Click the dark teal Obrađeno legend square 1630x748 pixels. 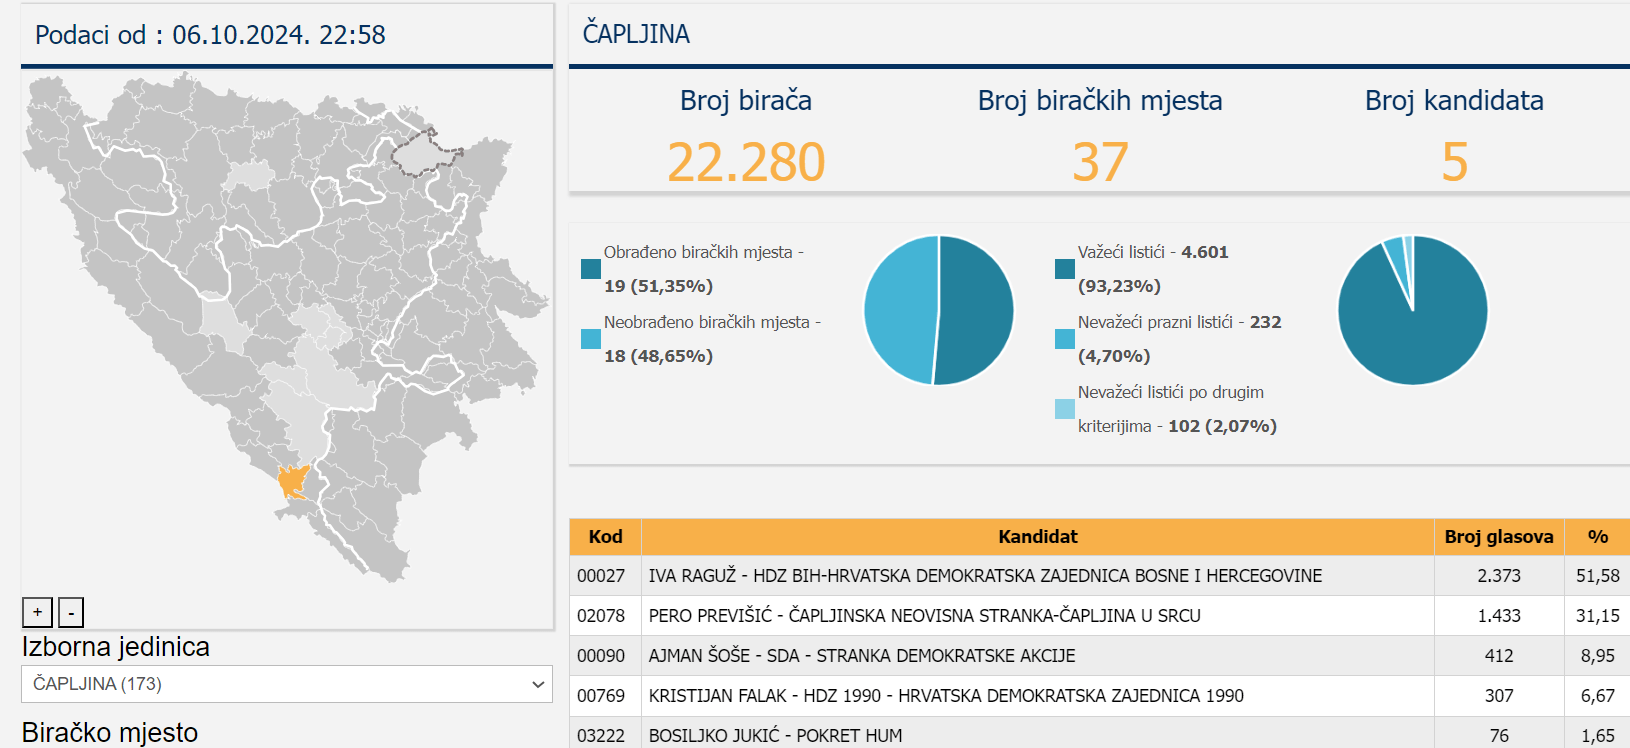(591, 269)
